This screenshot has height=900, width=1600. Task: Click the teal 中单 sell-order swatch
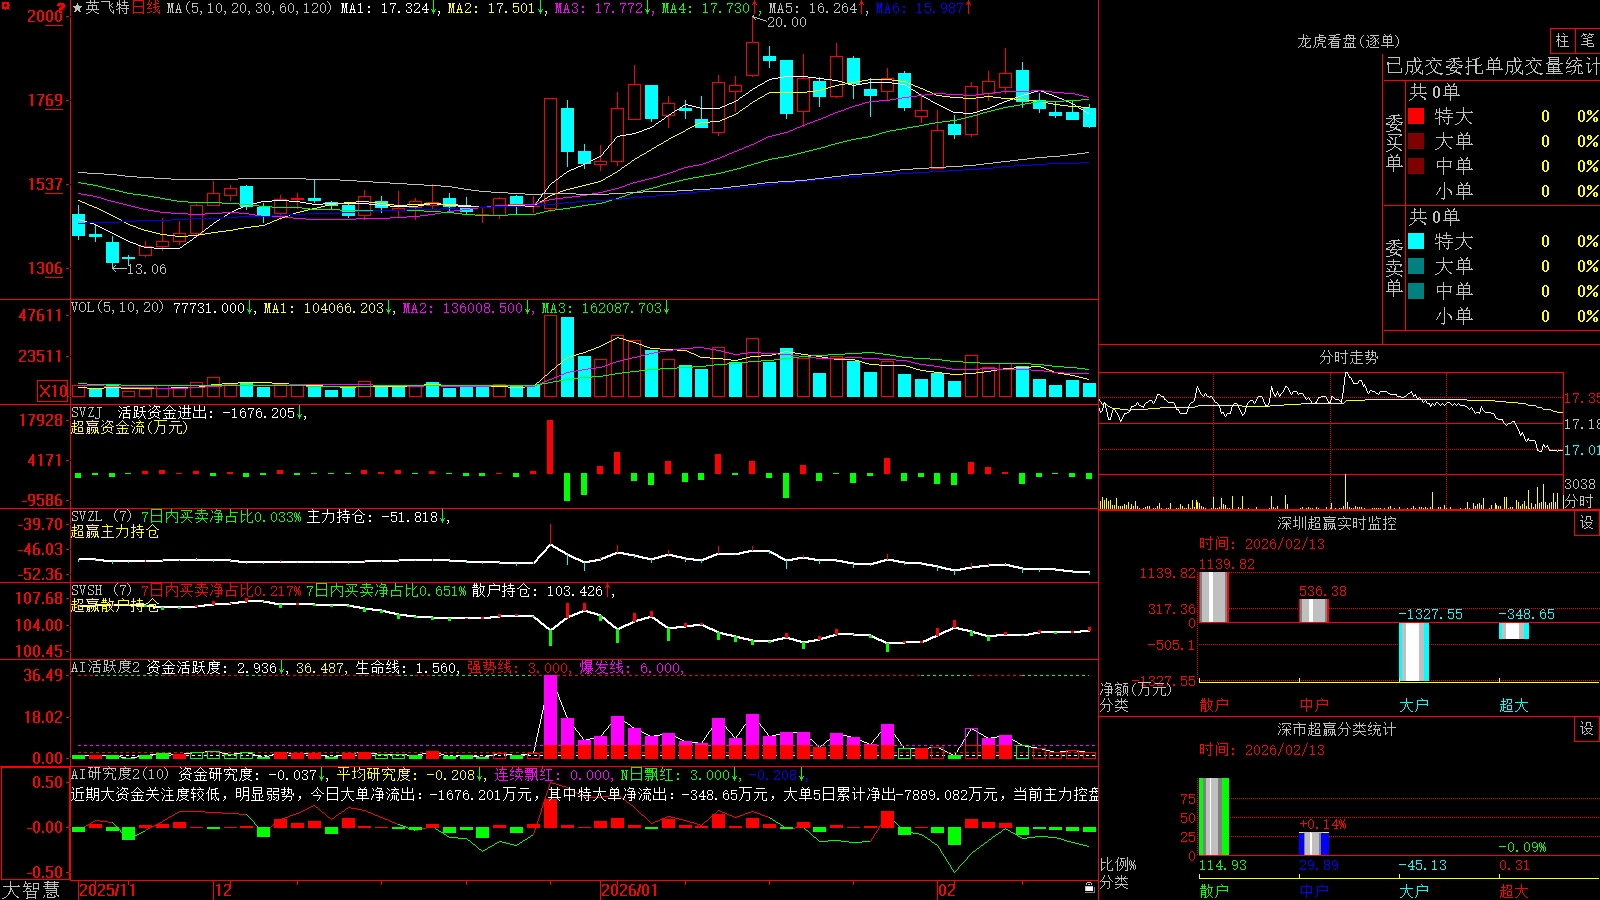coord(1416,291)
